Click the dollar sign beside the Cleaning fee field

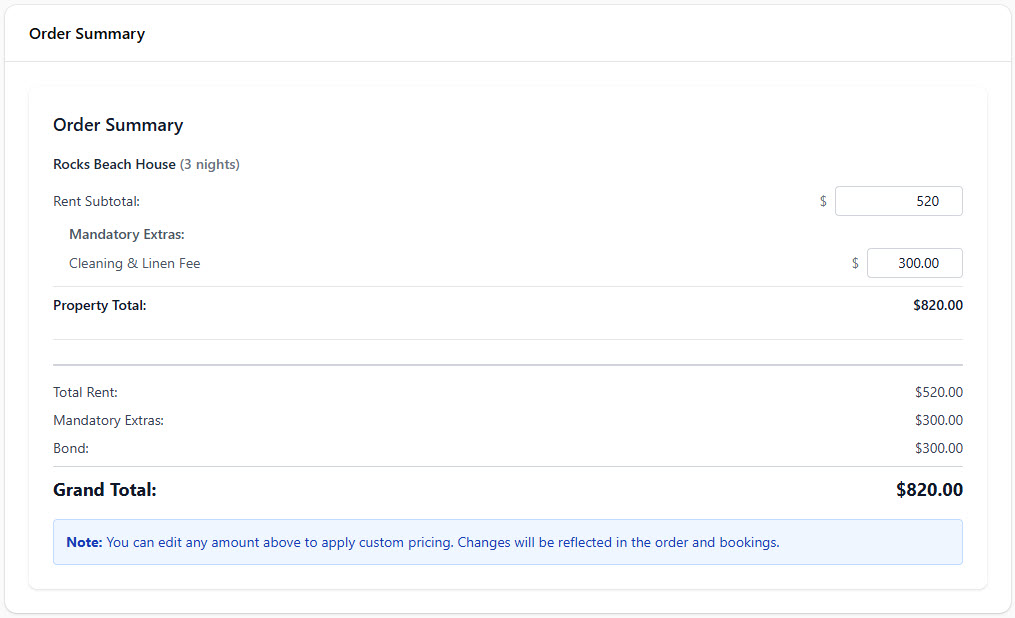coord(855,263)
